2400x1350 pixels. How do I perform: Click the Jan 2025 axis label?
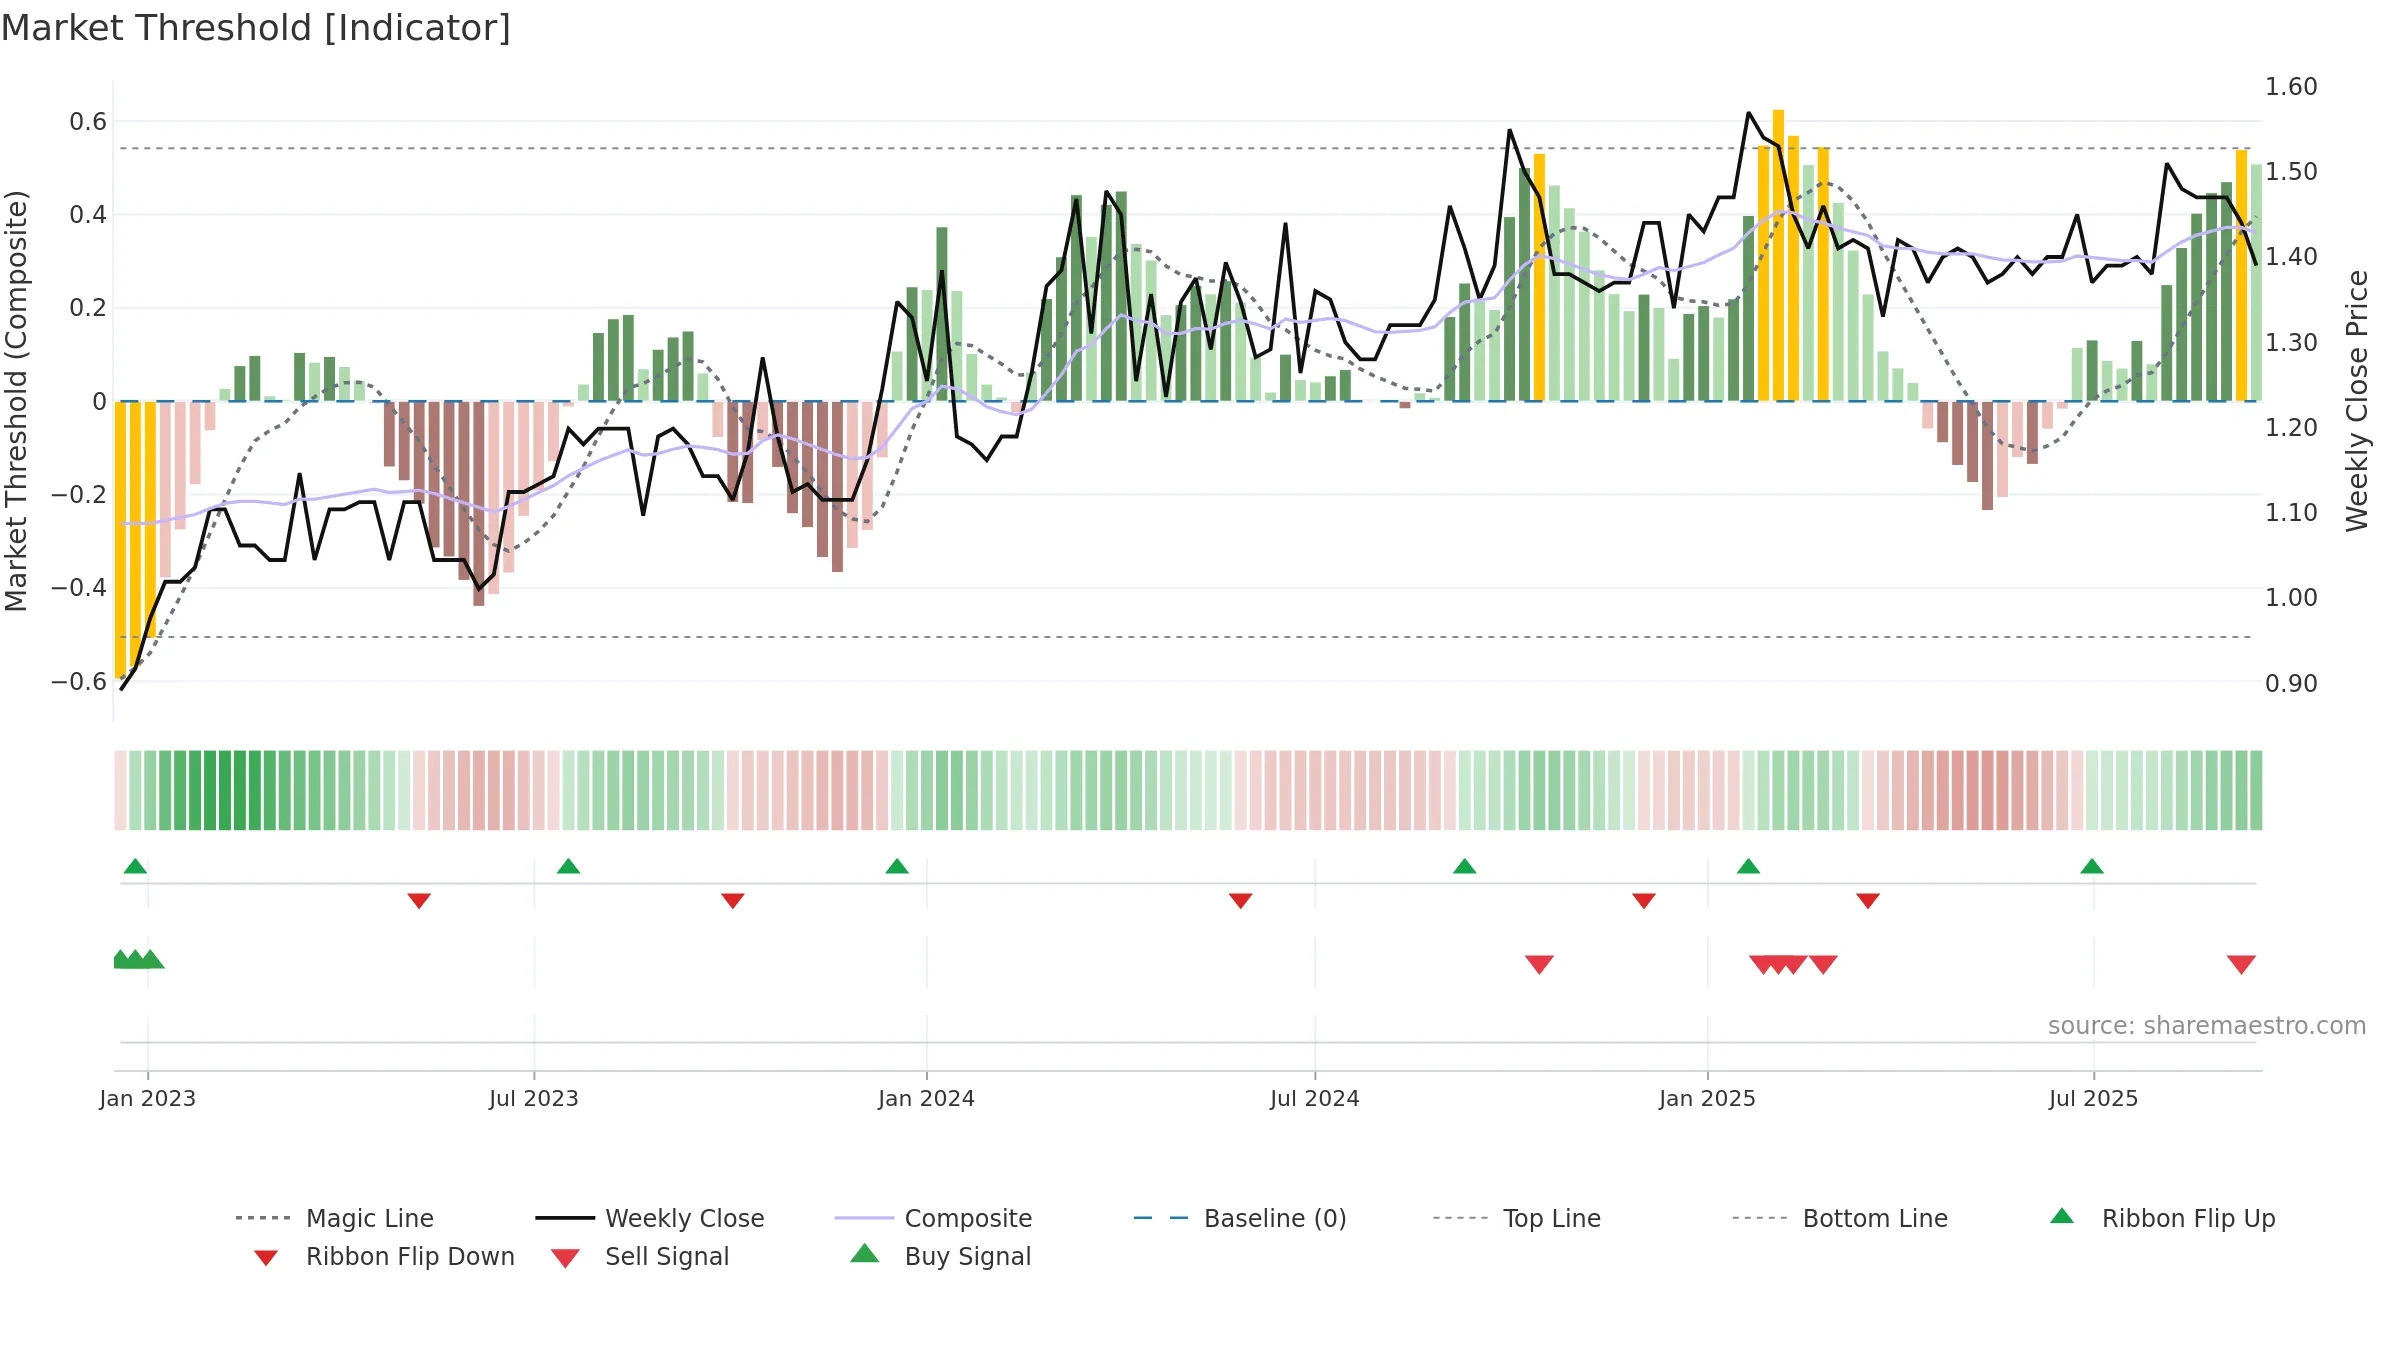click(x=1708, y=1098)
